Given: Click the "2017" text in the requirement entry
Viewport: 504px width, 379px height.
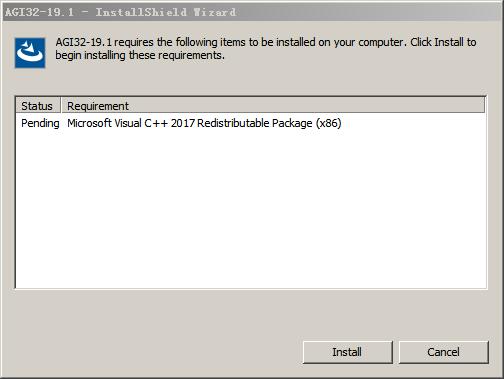Looking at the screenshot, I should tap(183, 123).
